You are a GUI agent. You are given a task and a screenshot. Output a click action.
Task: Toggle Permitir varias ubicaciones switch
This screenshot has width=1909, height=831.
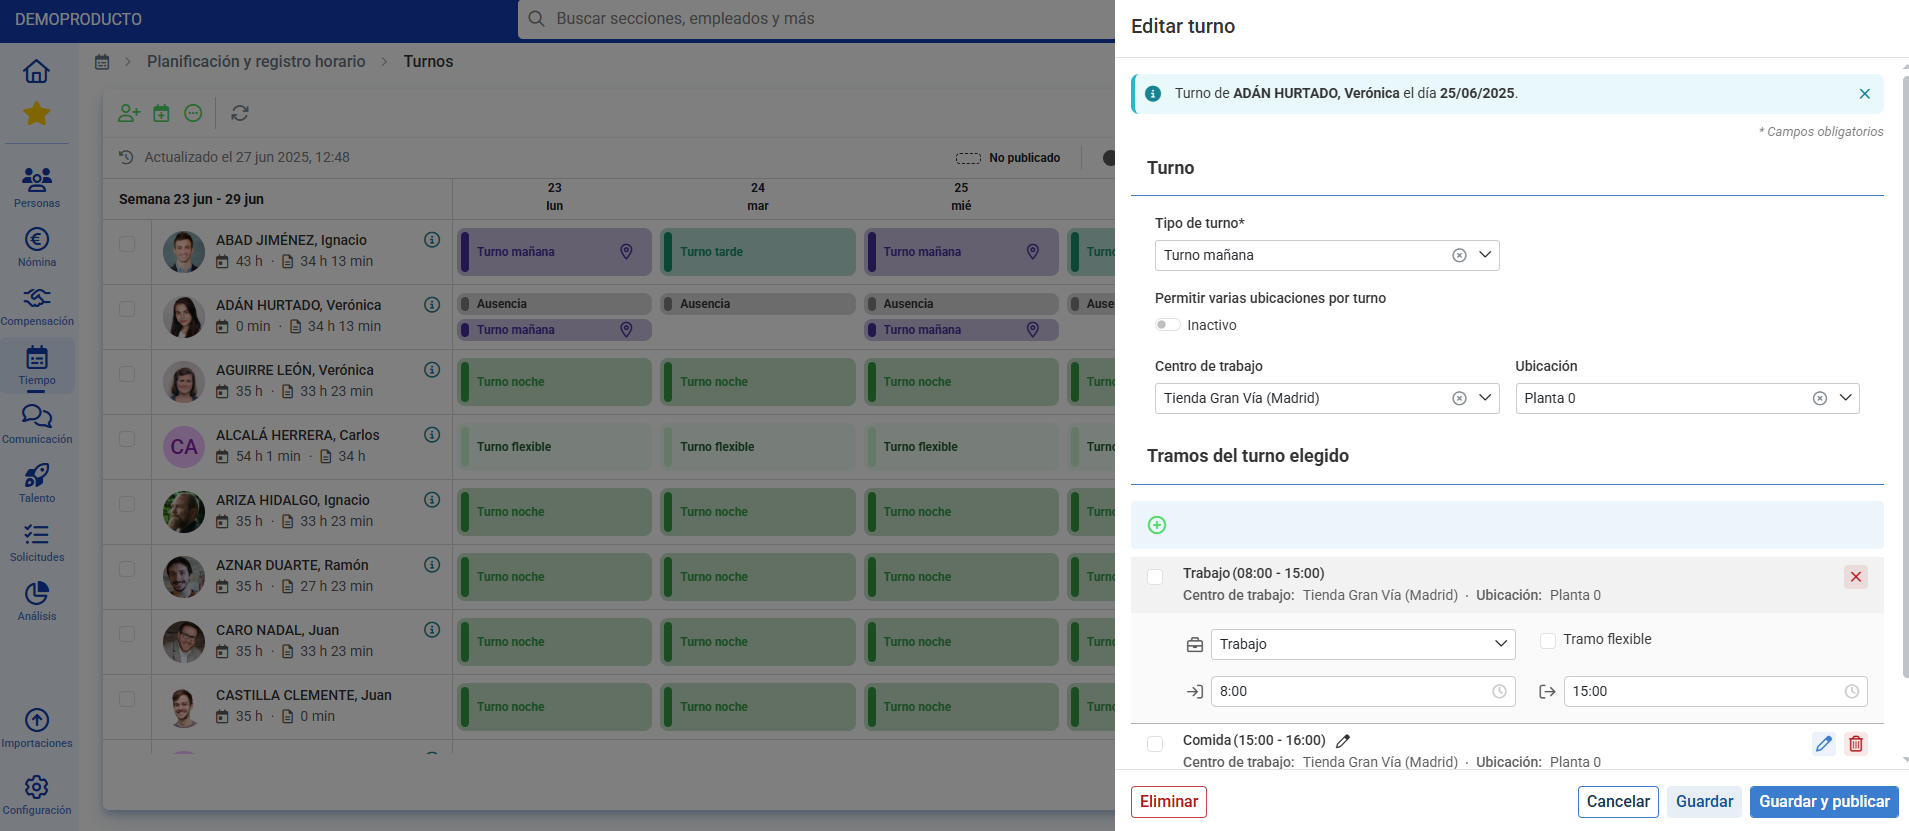coord(1167,325)
